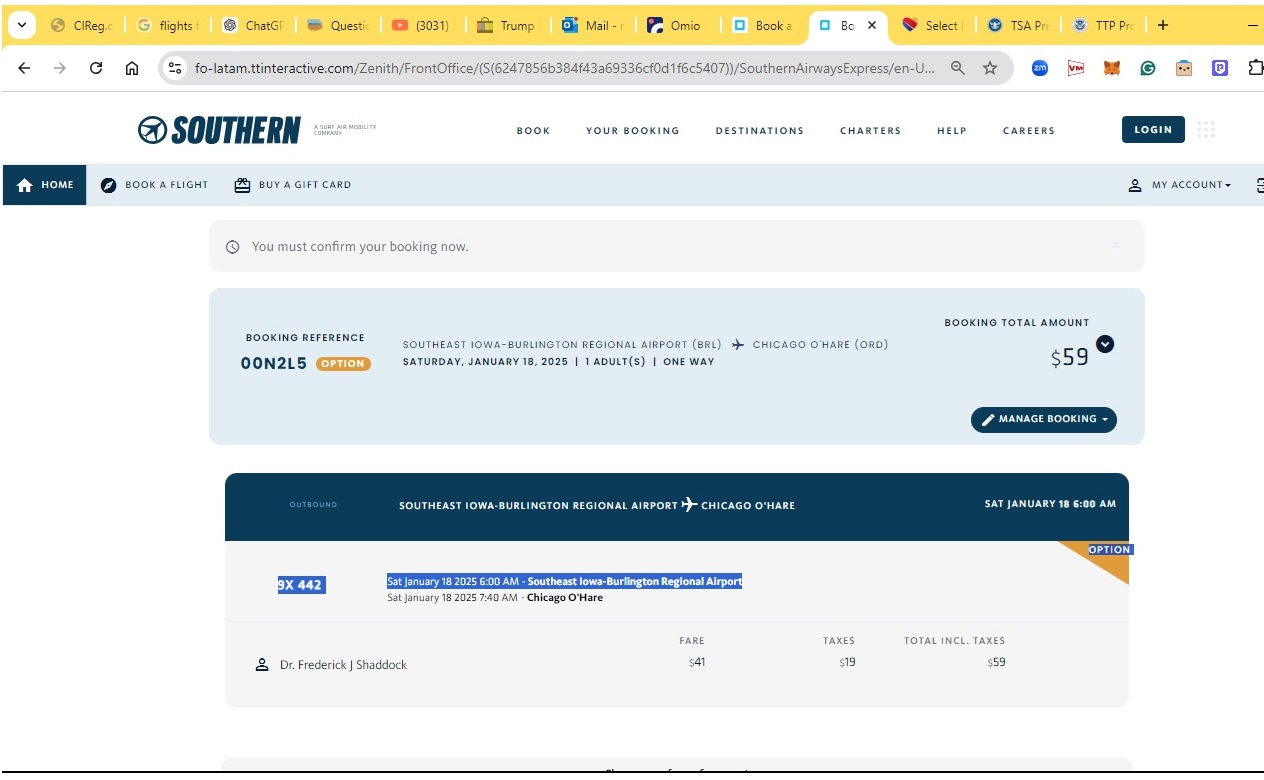Open the Destinations menu item
This screenshot has width=1264, height=780.
click(x=760, y=131)
